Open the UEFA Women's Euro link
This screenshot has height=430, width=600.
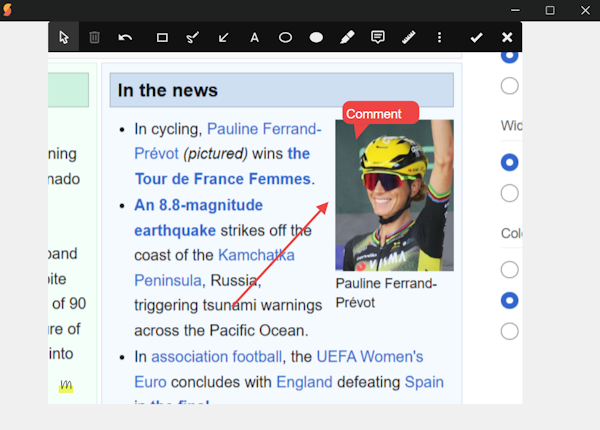(370, 357)
